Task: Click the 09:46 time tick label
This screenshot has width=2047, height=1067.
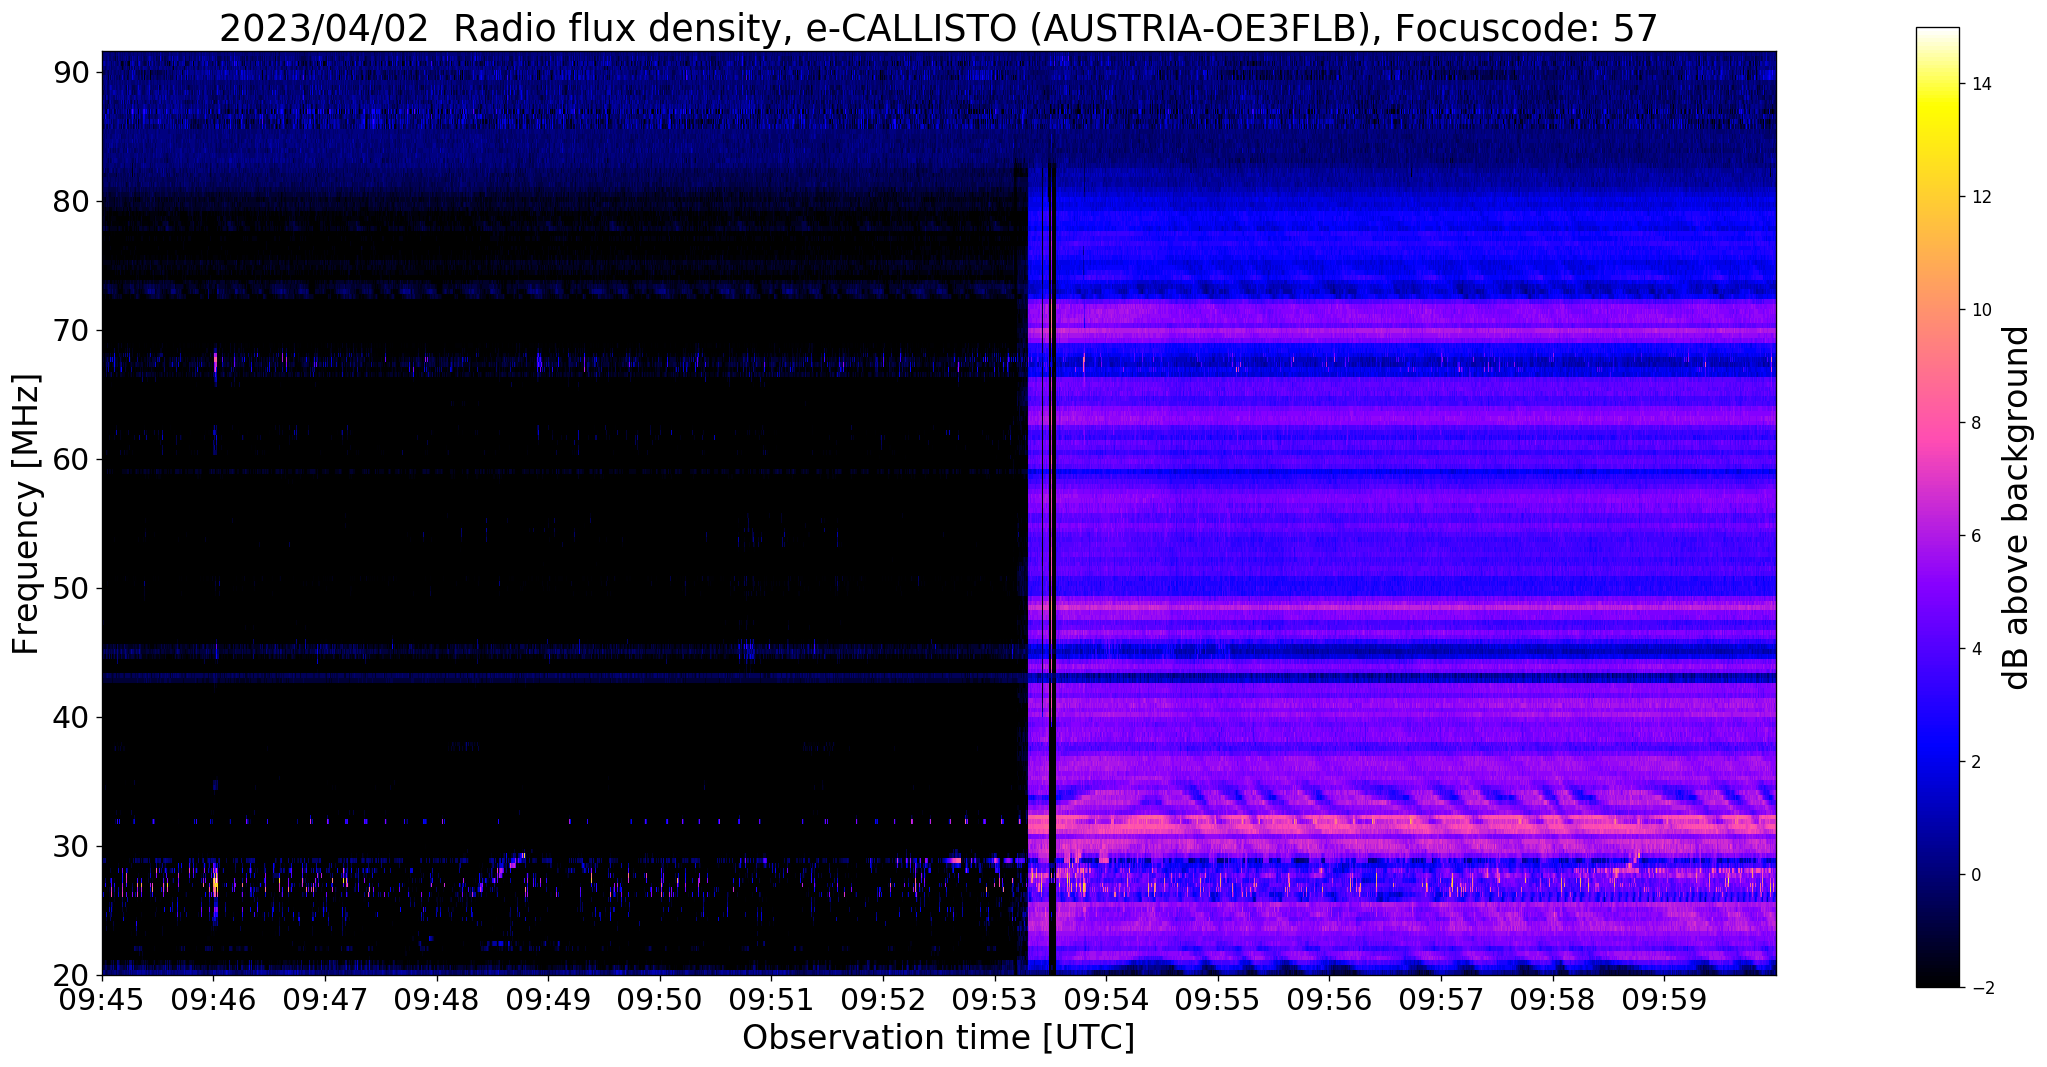Action: click(213, 999)
